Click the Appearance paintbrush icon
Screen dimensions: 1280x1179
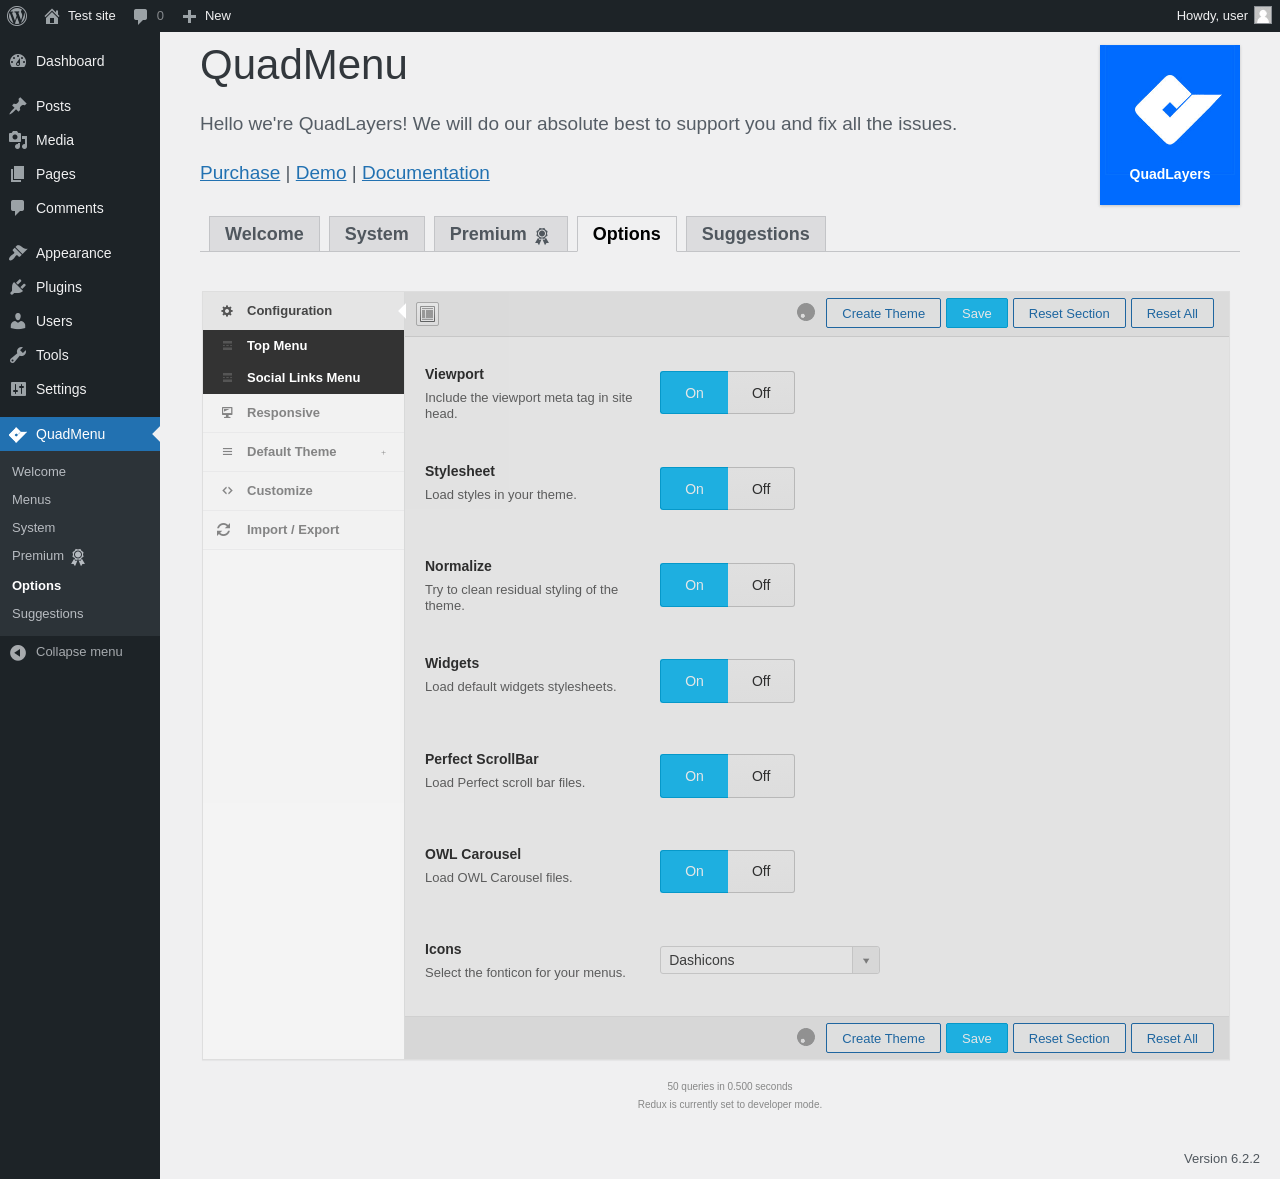pyautogui.click(x=18, y=253)
